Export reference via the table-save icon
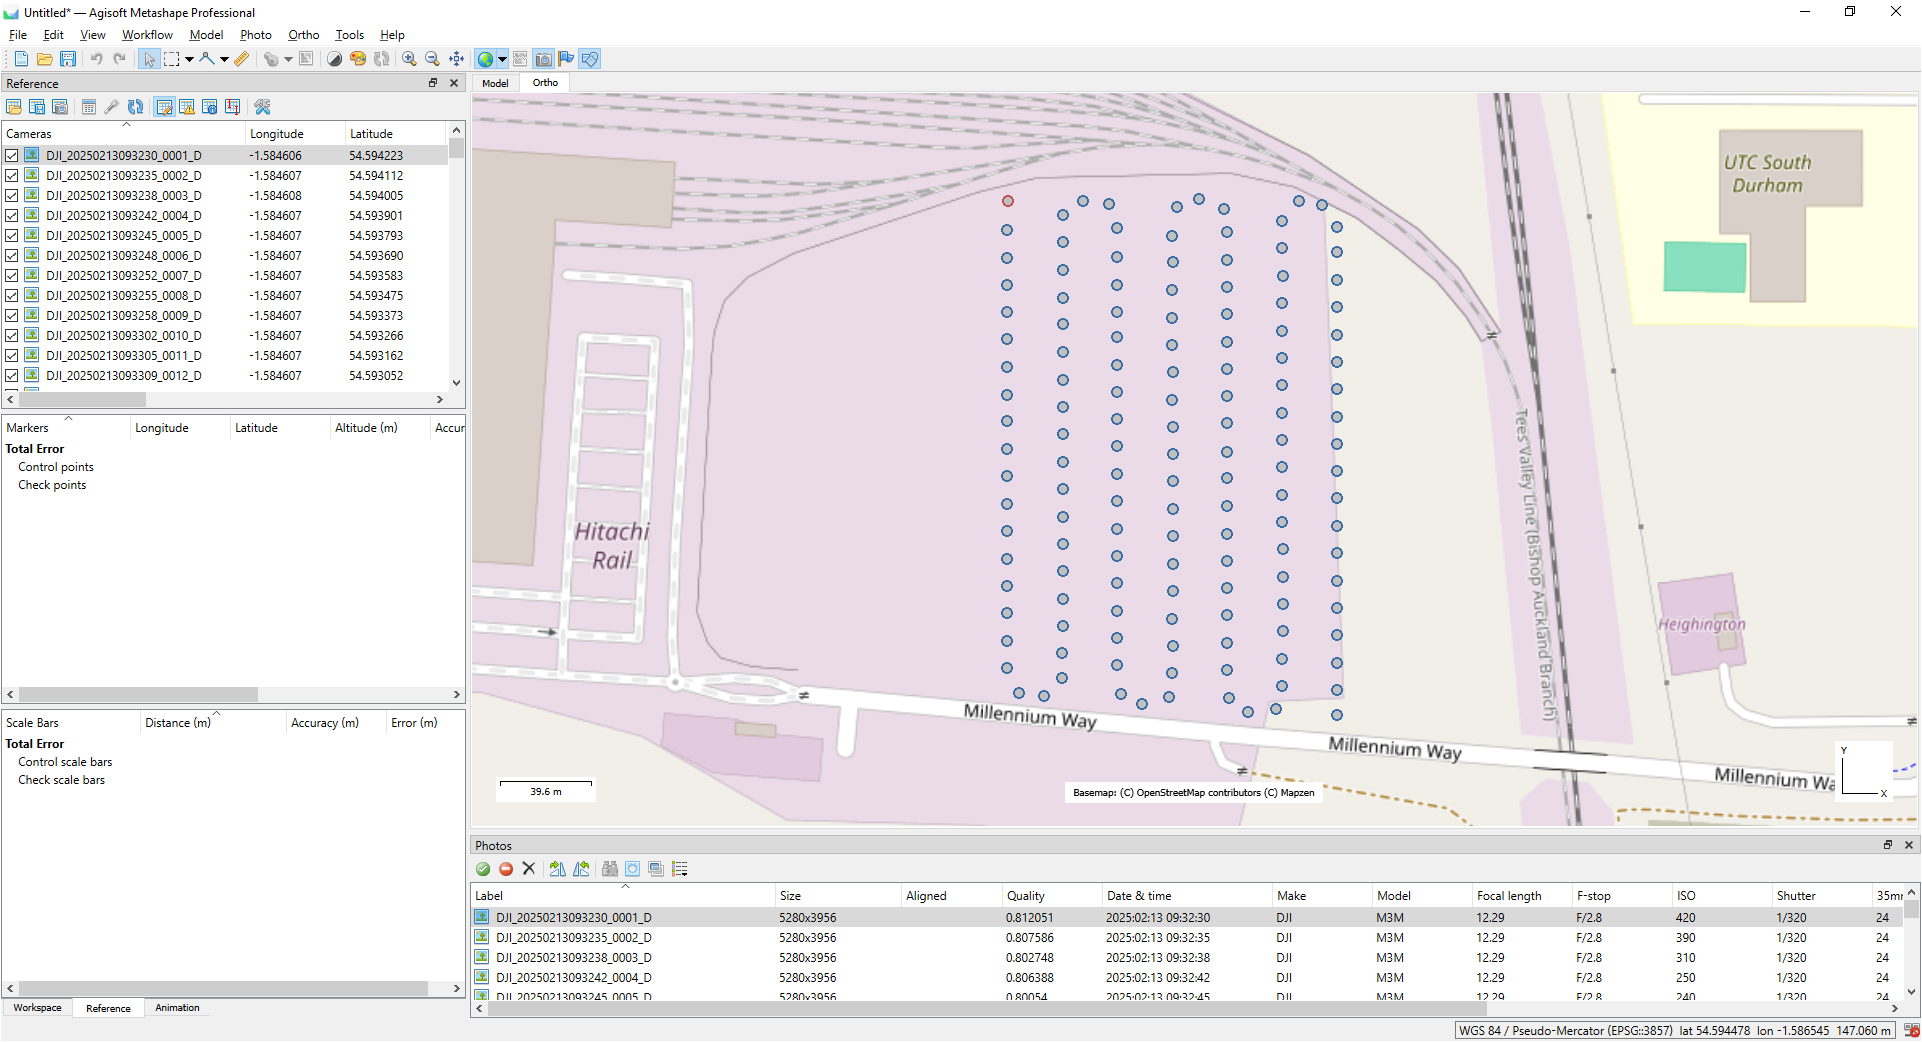The width and height of the screenshot is (1922, 1042). click(37, 107)
